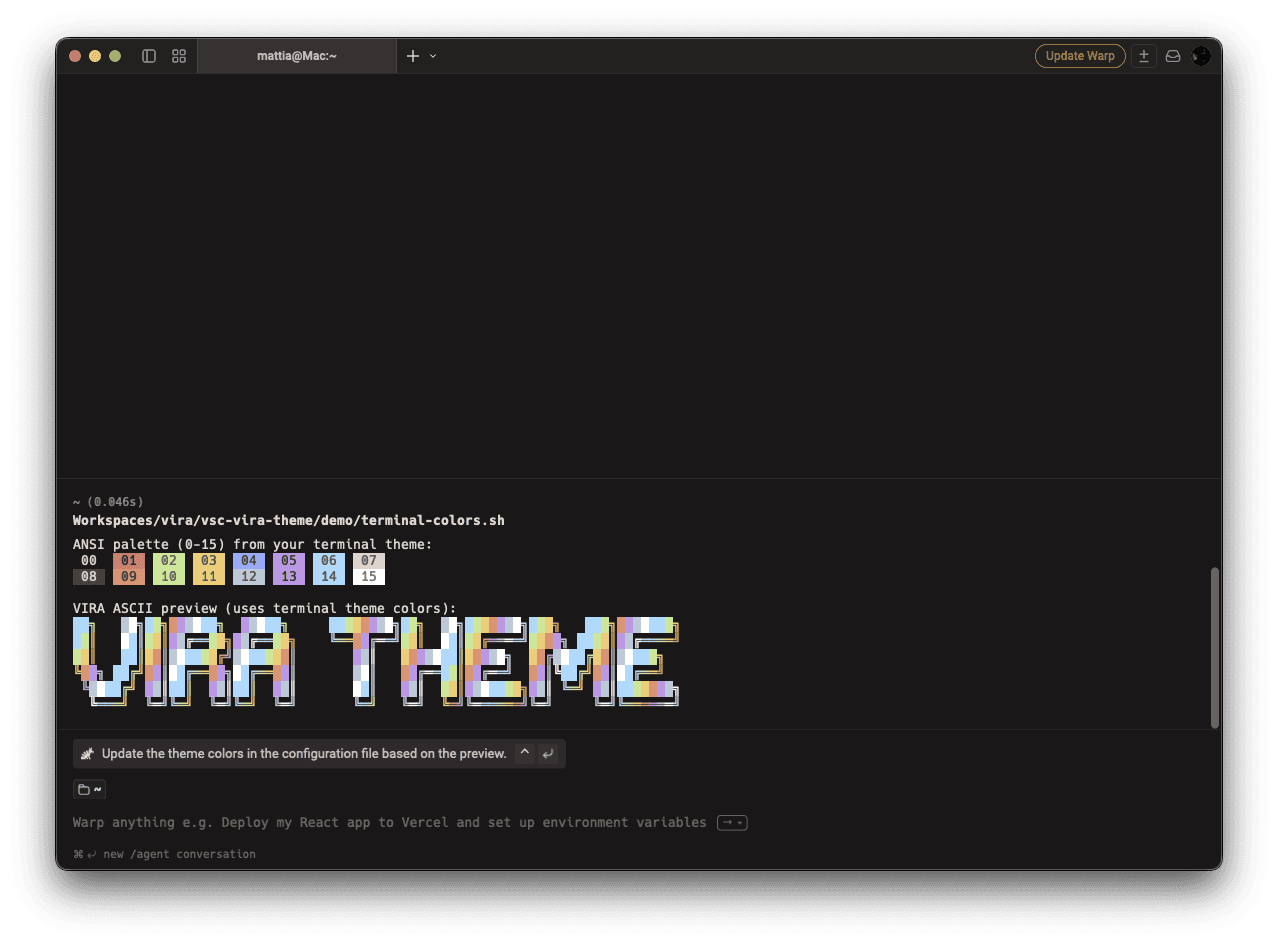Click the 06 cyan palette swatch

[x=329, y=561]
